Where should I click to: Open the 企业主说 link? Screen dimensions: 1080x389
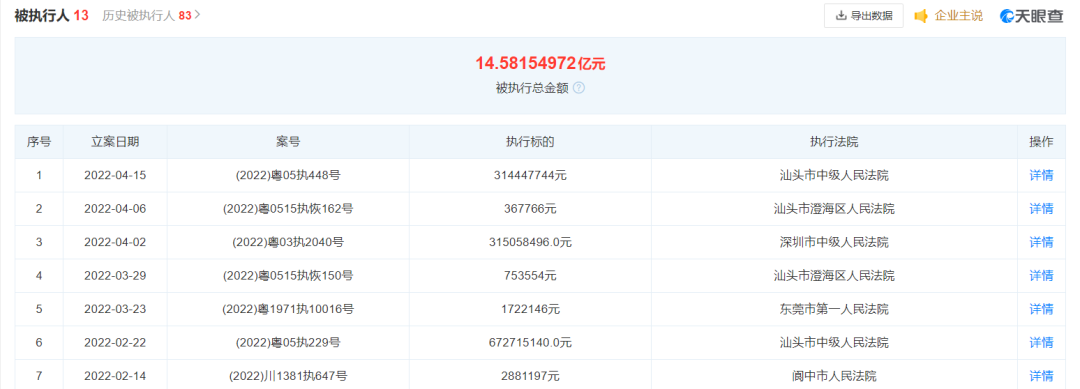pyautogui.click(x=958, y=16)
